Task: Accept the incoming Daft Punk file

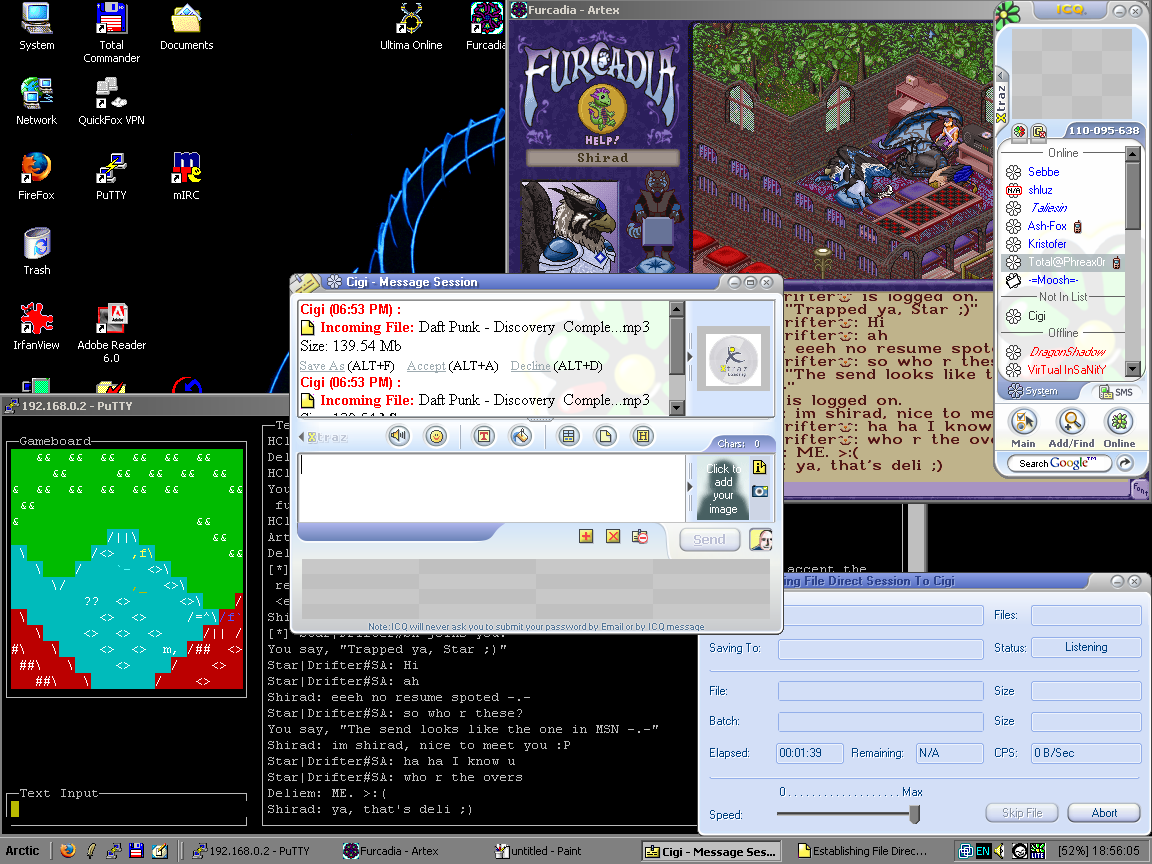Action: (426, 366)
